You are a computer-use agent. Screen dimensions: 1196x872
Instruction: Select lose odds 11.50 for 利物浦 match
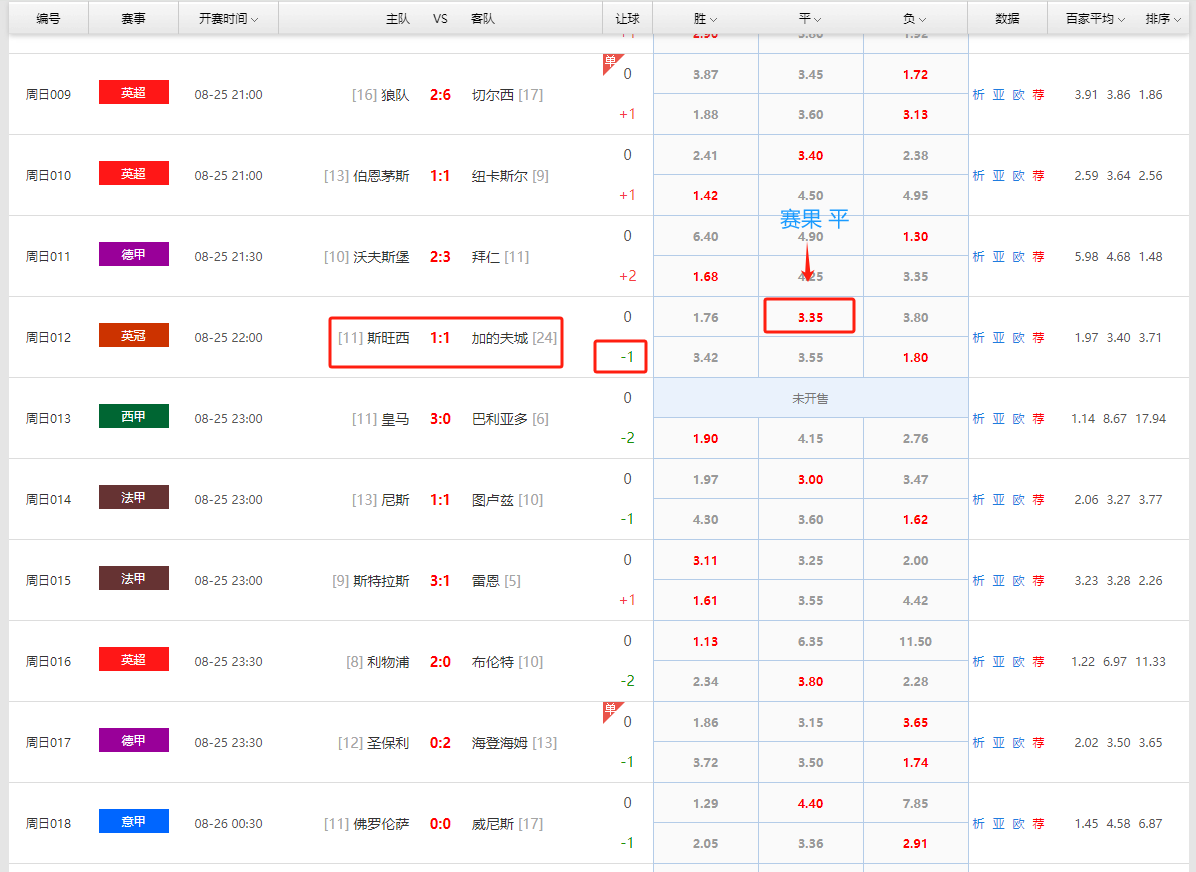click(915, 642)
